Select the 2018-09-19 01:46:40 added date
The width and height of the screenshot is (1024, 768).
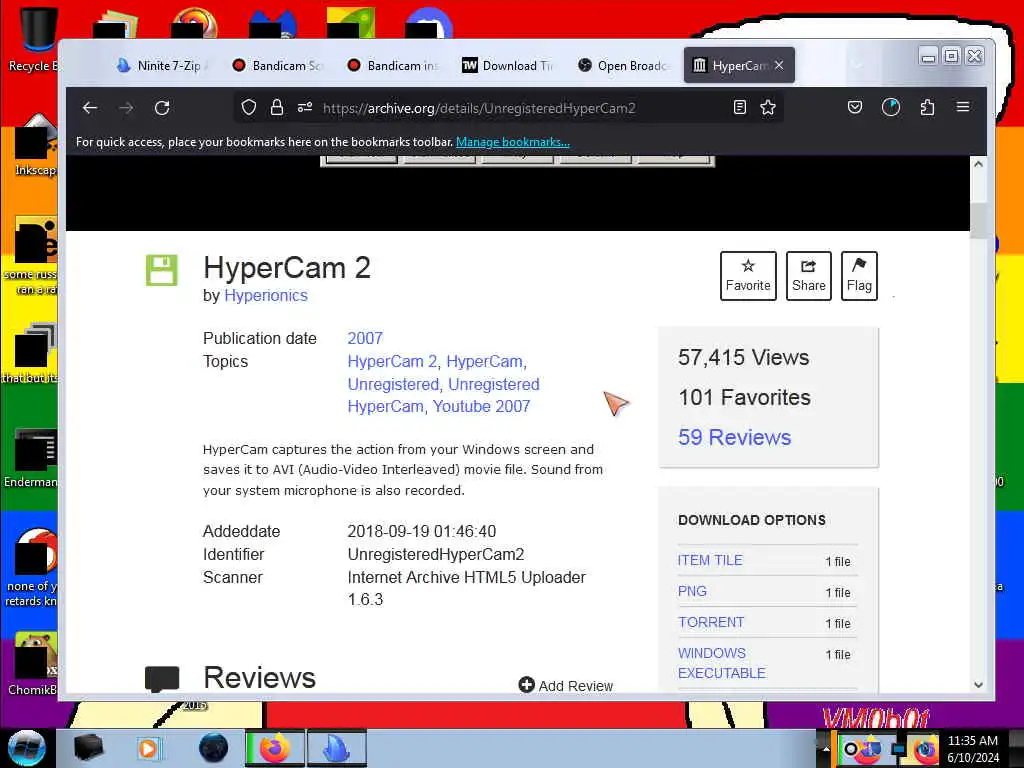(x=422, y=532)
